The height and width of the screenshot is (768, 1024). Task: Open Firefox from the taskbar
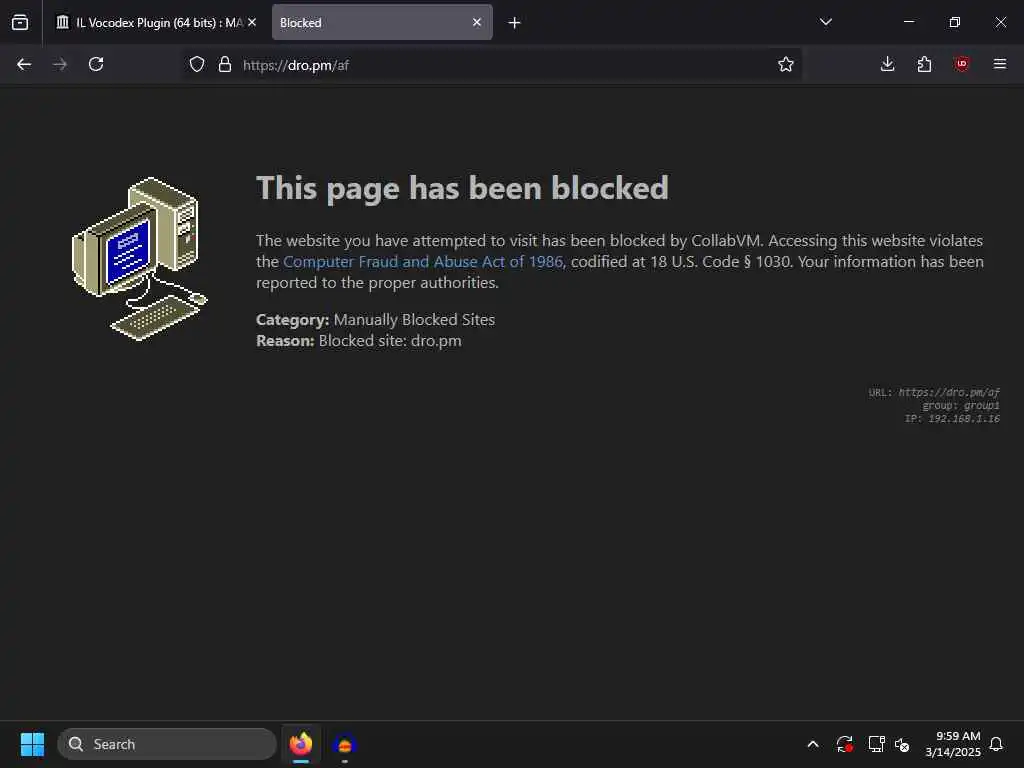(300, 744)
